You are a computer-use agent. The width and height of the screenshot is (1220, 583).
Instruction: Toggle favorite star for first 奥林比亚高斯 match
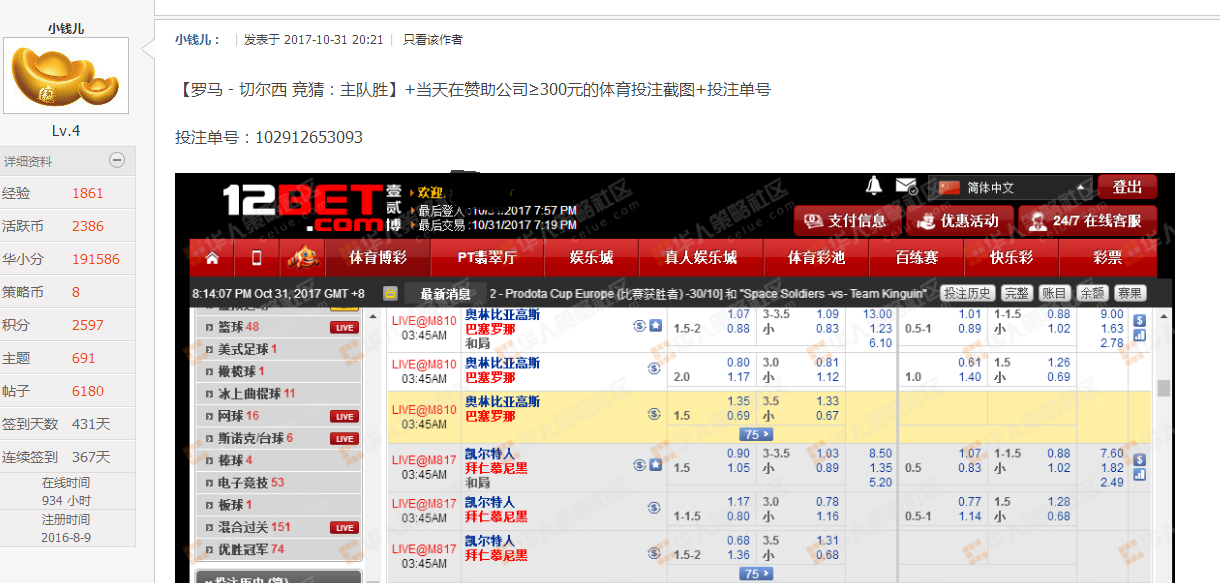pyautogui.click(x=656, y=325)
